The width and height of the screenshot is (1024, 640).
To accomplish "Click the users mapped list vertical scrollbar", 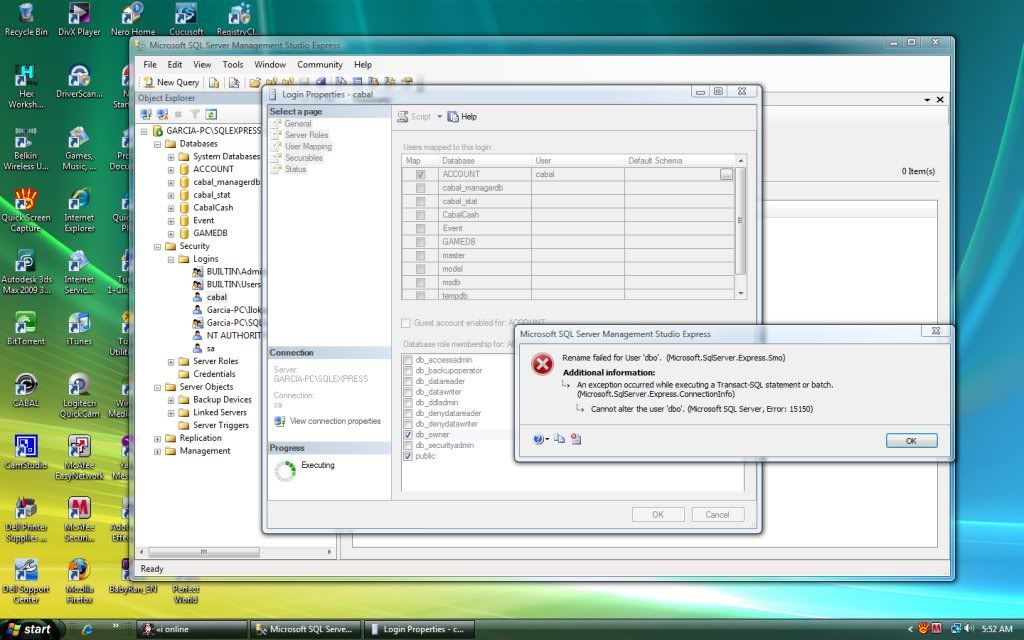I will (x=741, y=227).
